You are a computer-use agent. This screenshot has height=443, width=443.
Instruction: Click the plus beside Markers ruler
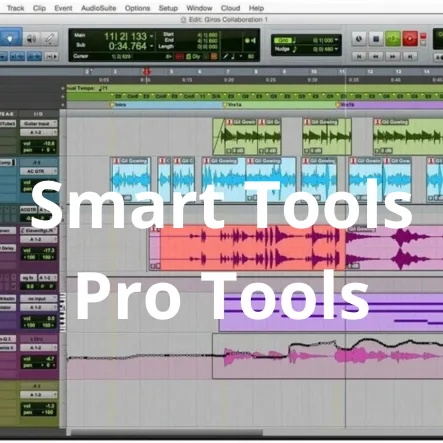point(63,105)
